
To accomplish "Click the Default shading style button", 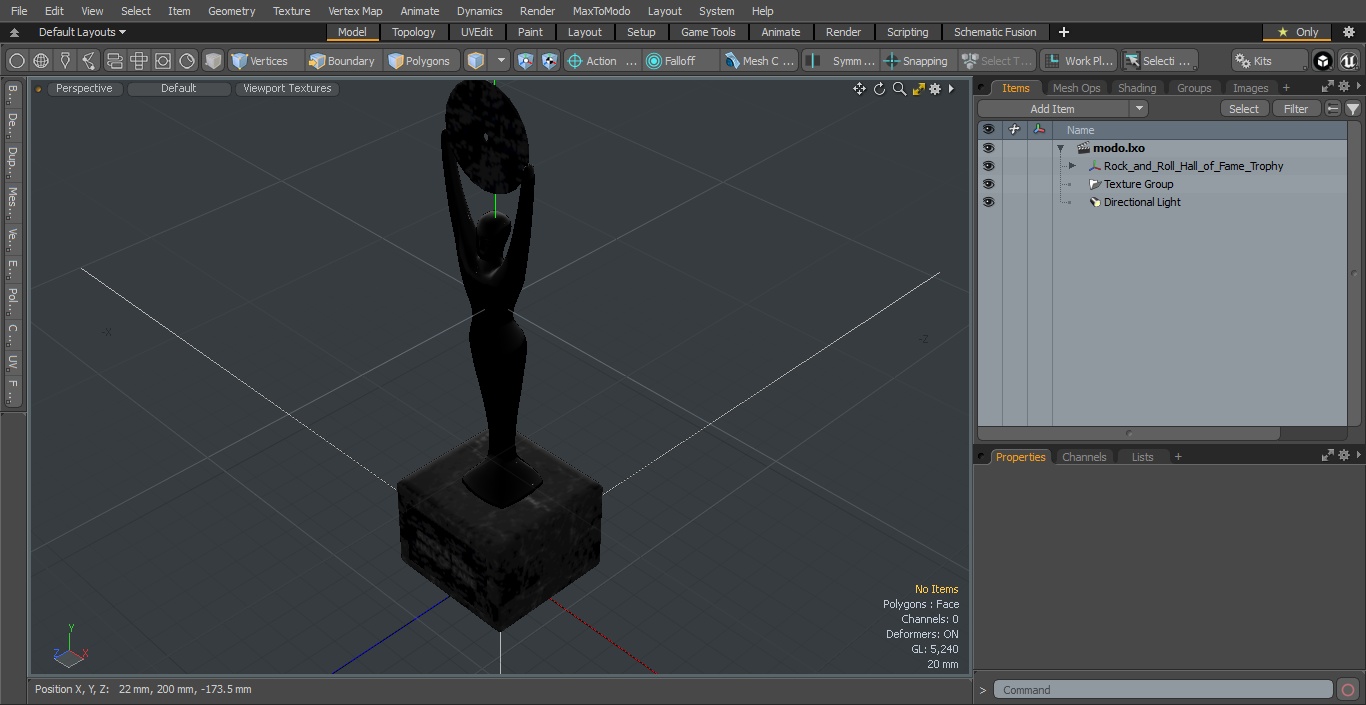I will (x=178, y=88).
